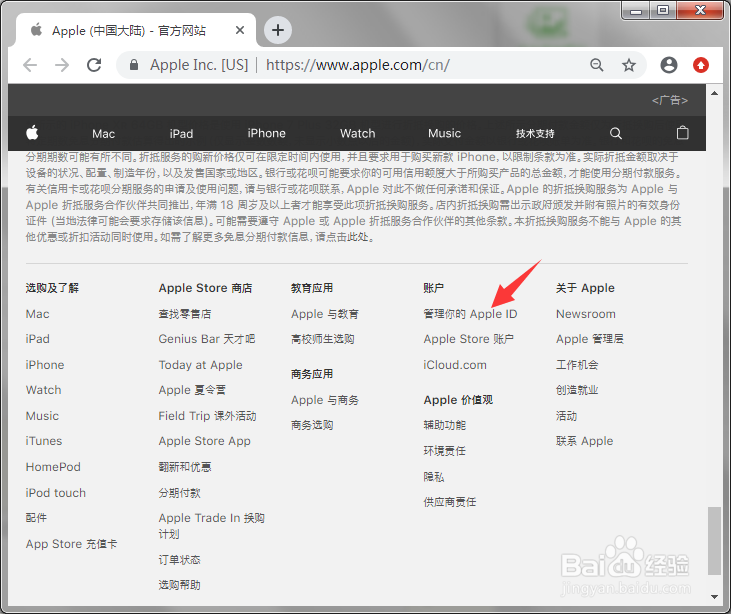The height and width of the screenshot is (614, 731).
Task: Open footer link Genius Bar 天才吧
Action: pos(207,339)
